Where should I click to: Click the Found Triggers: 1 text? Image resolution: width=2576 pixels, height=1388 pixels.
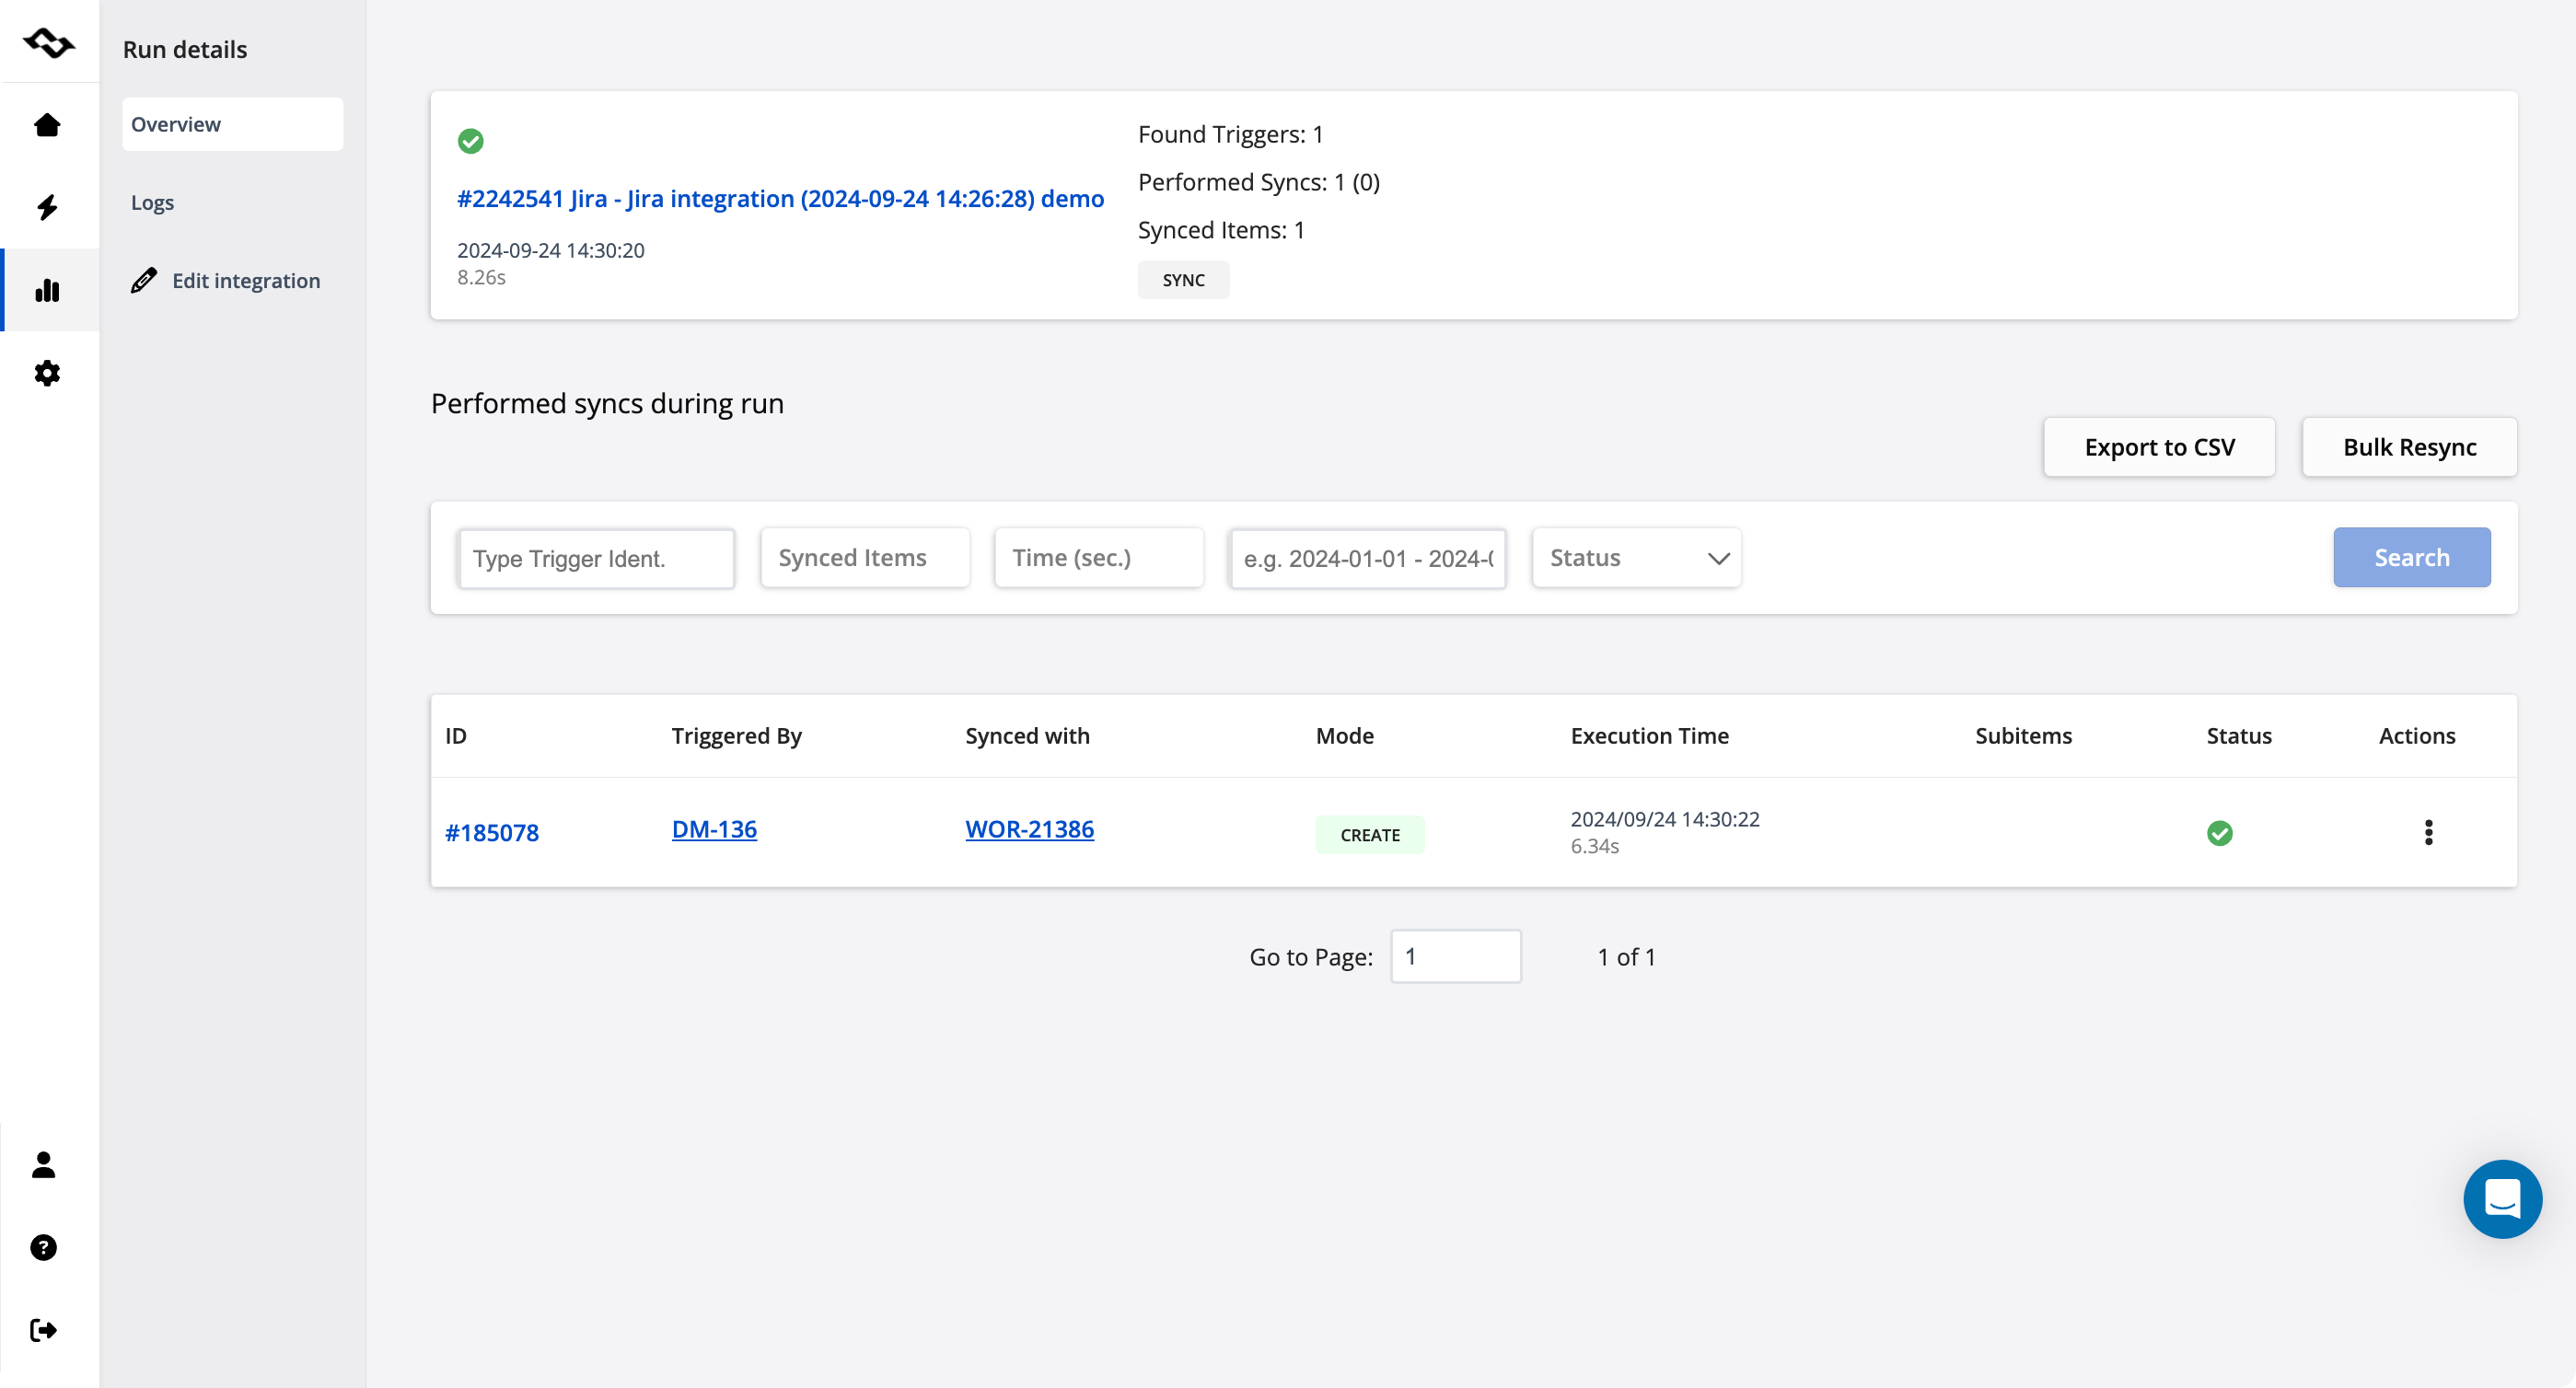pyautogui.click(x=1230, y=134)
